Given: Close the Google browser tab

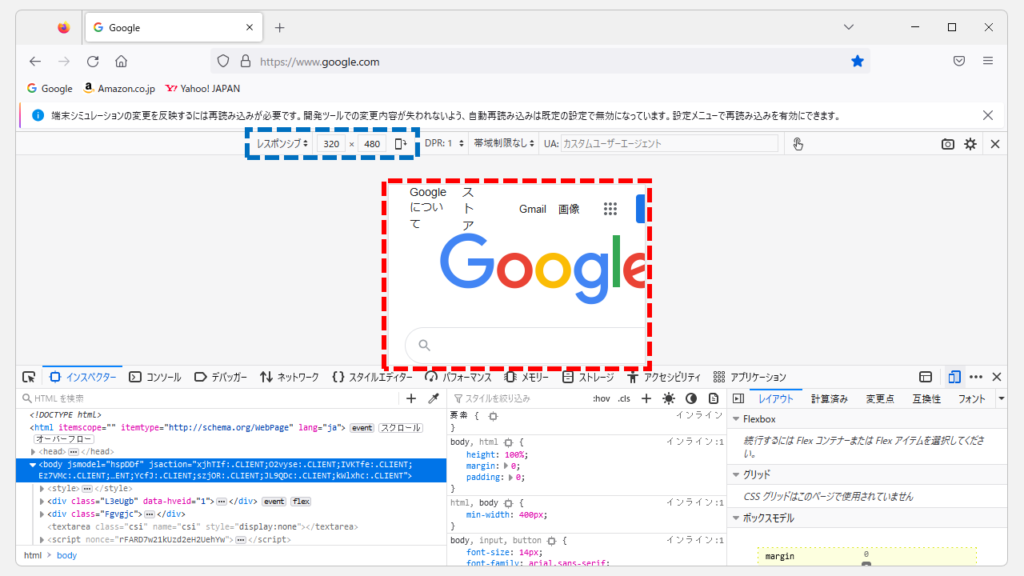Looking at the screenshot, I should click(249, 27).
